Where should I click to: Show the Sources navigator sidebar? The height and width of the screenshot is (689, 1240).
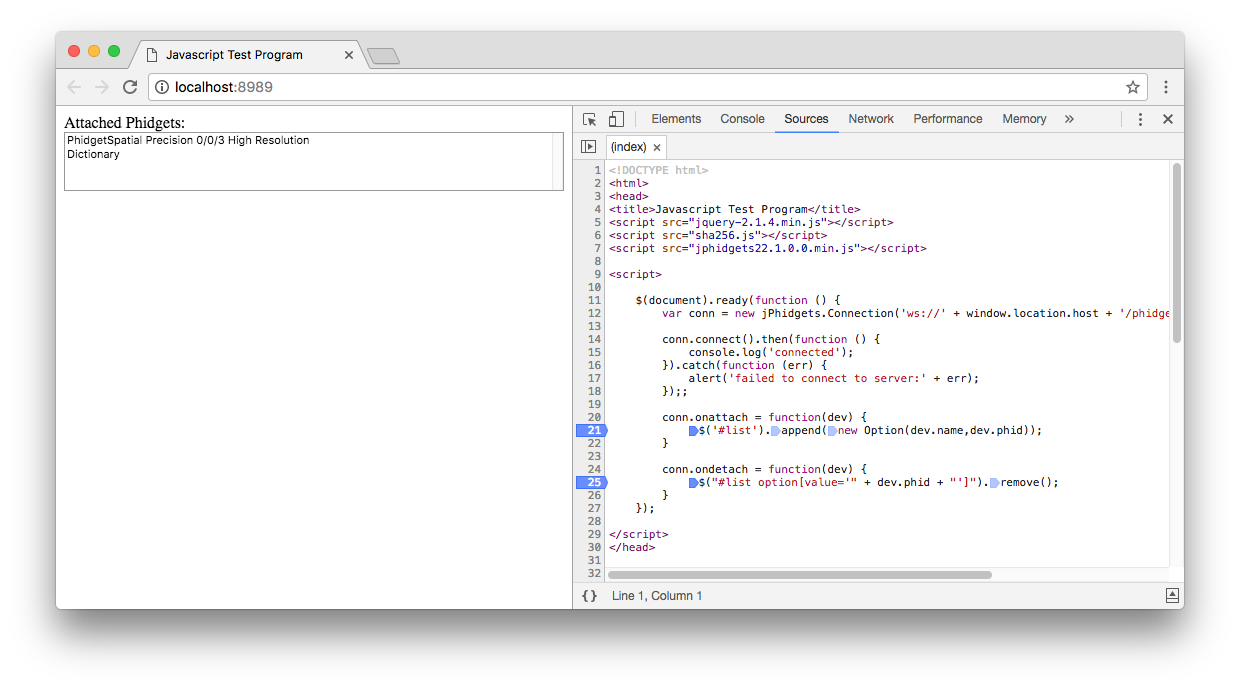coord(589,147)
